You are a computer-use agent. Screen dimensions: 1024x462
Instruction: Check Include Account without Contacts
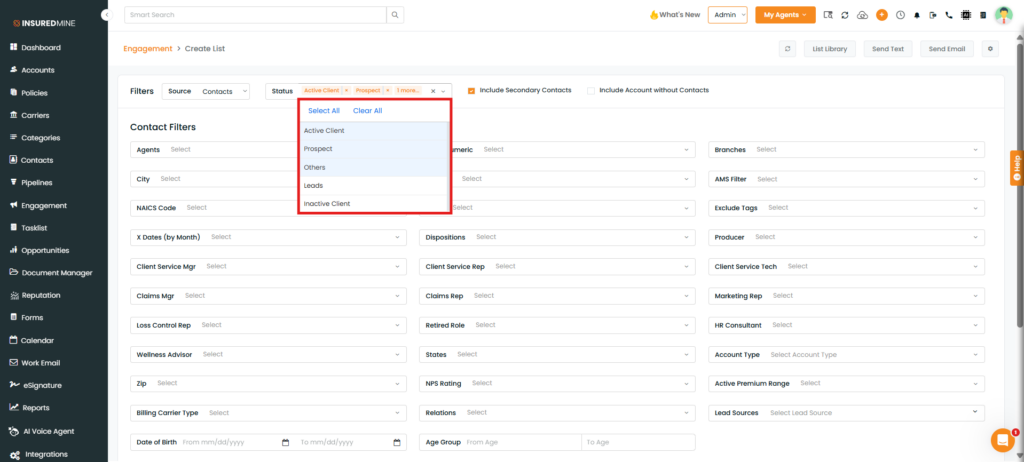[x=591, y=90]
